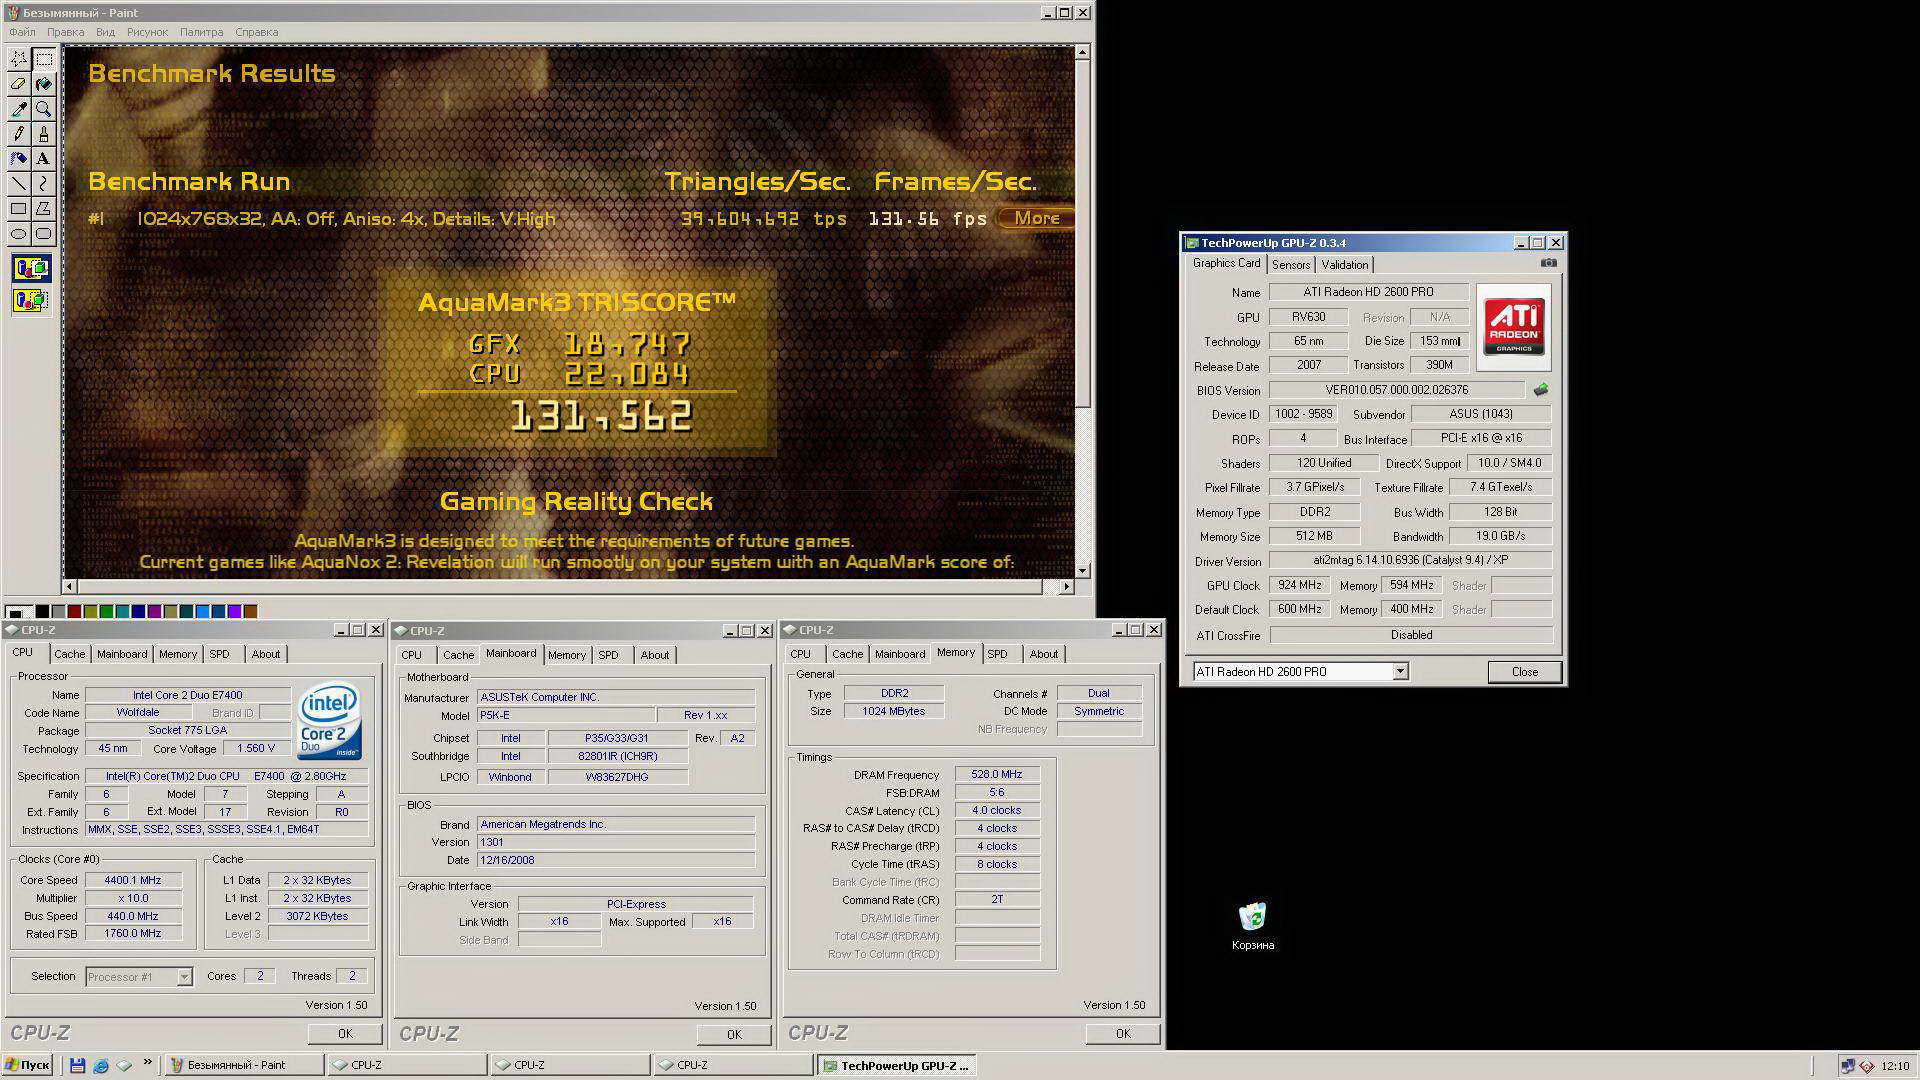
Task: Pick the dark red color swatch
Action: pos(74,611)
